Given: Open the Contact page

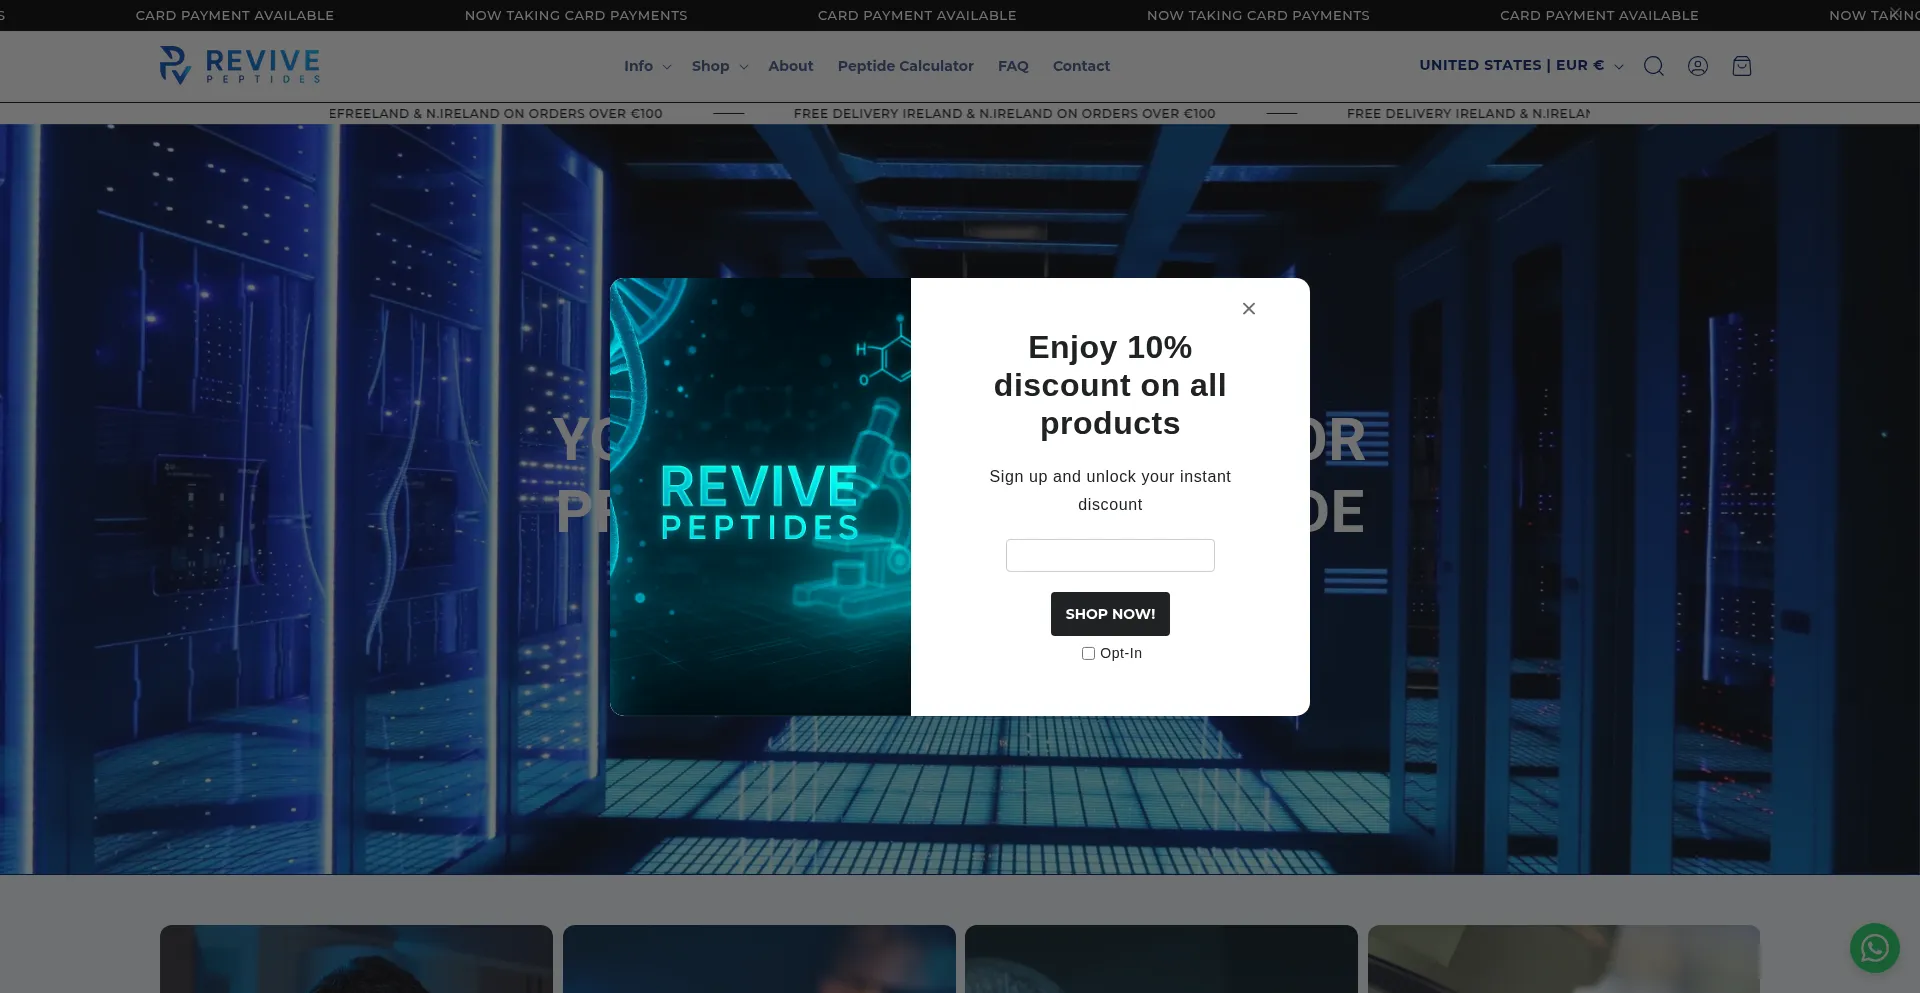Looking at the screenshot, I should point(1081,66).
